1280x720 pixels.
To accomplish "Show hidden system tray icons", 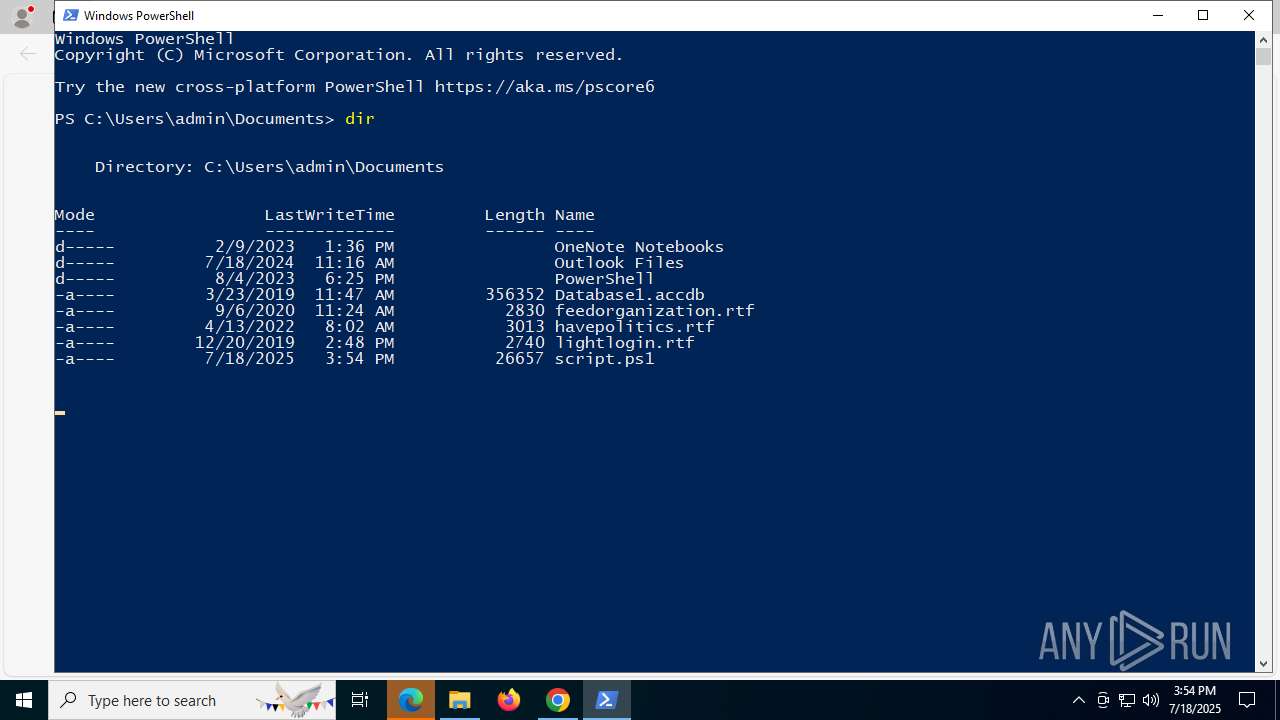I will [1078, 700].
